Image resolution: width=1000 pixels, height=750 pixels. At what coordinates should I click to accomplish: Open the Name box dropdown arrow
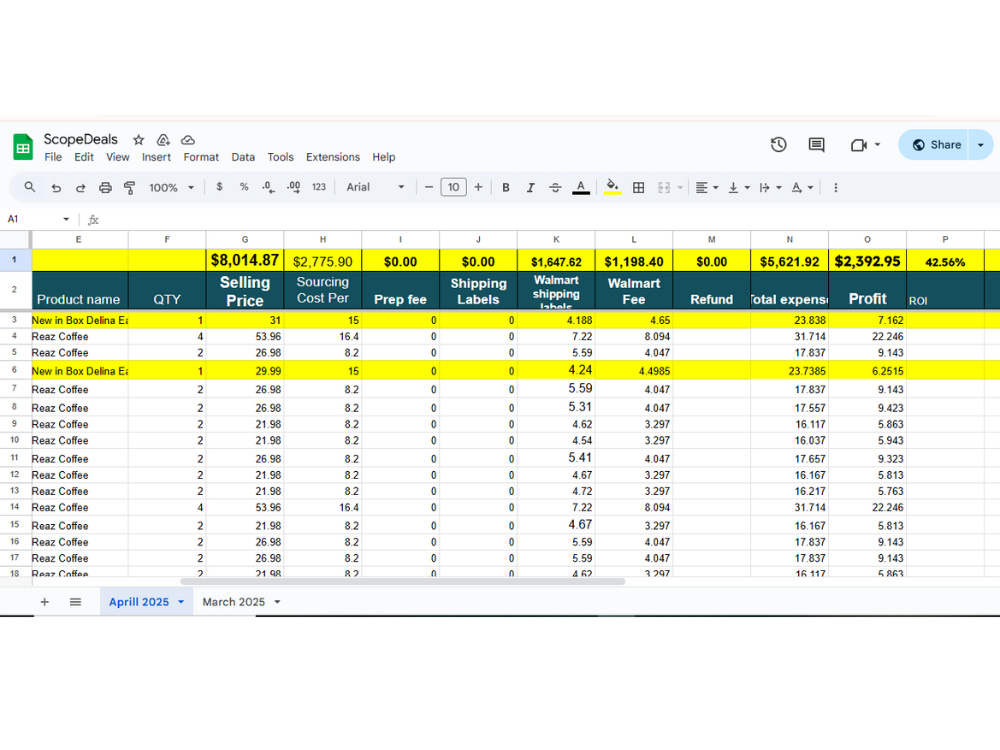point(66,219)
